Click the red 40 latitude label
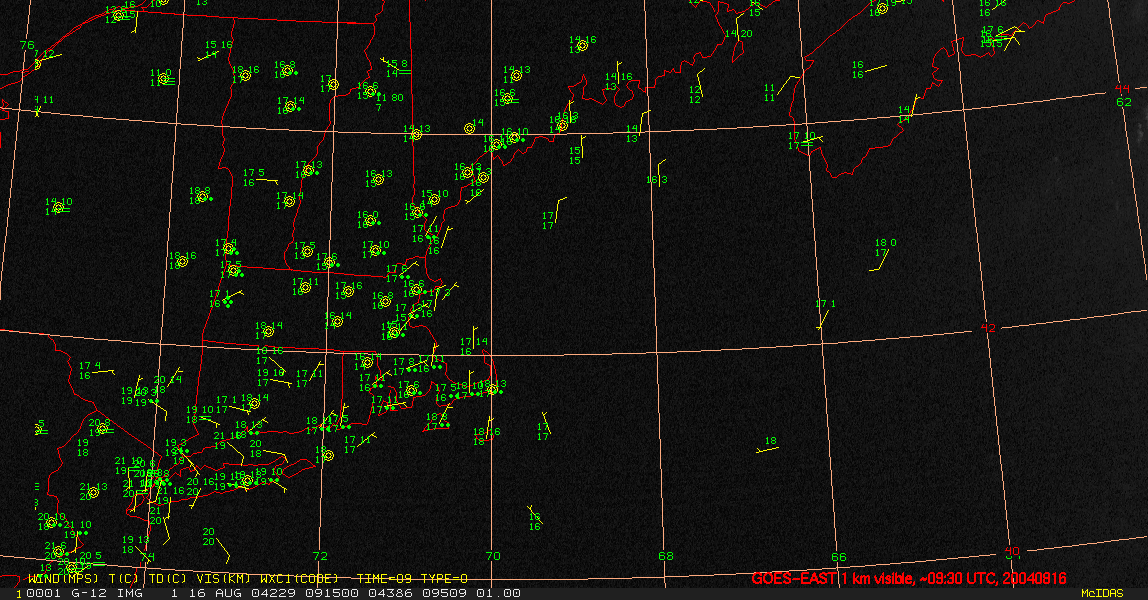Image resolution: width=1148 pixels, height=600 pixels. click(x=1012, y=551)
